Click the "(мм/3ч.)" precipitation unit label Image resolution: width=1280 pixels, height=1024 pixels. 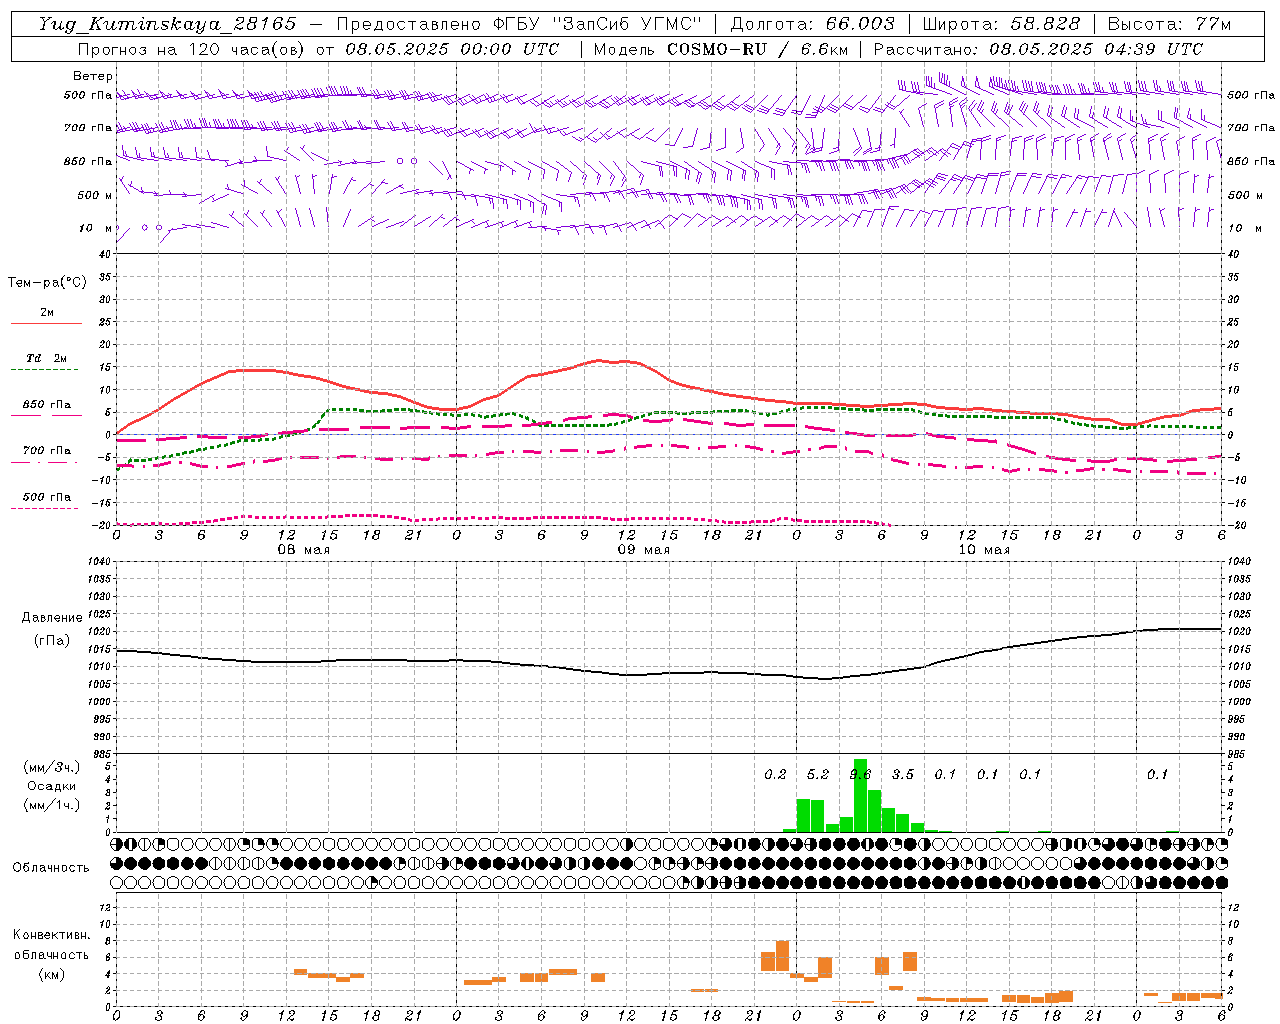pos(51,768)
